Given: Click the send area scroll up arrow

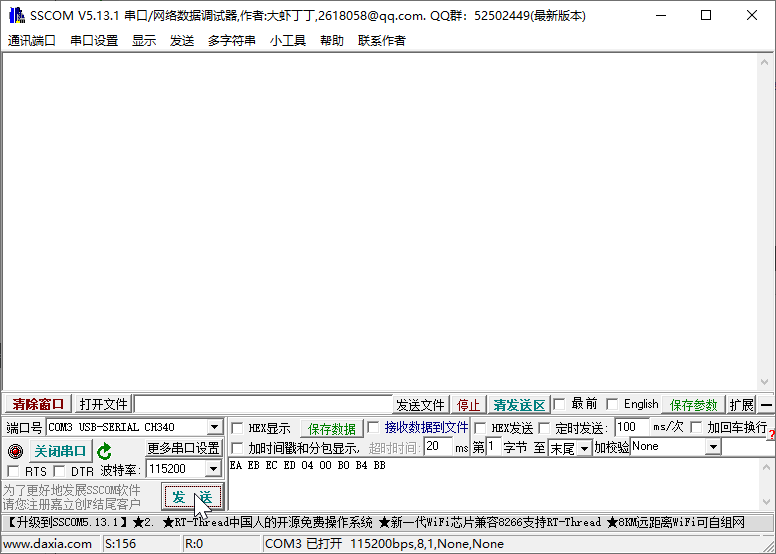Looking at the screenshot, I should [766, 467].
